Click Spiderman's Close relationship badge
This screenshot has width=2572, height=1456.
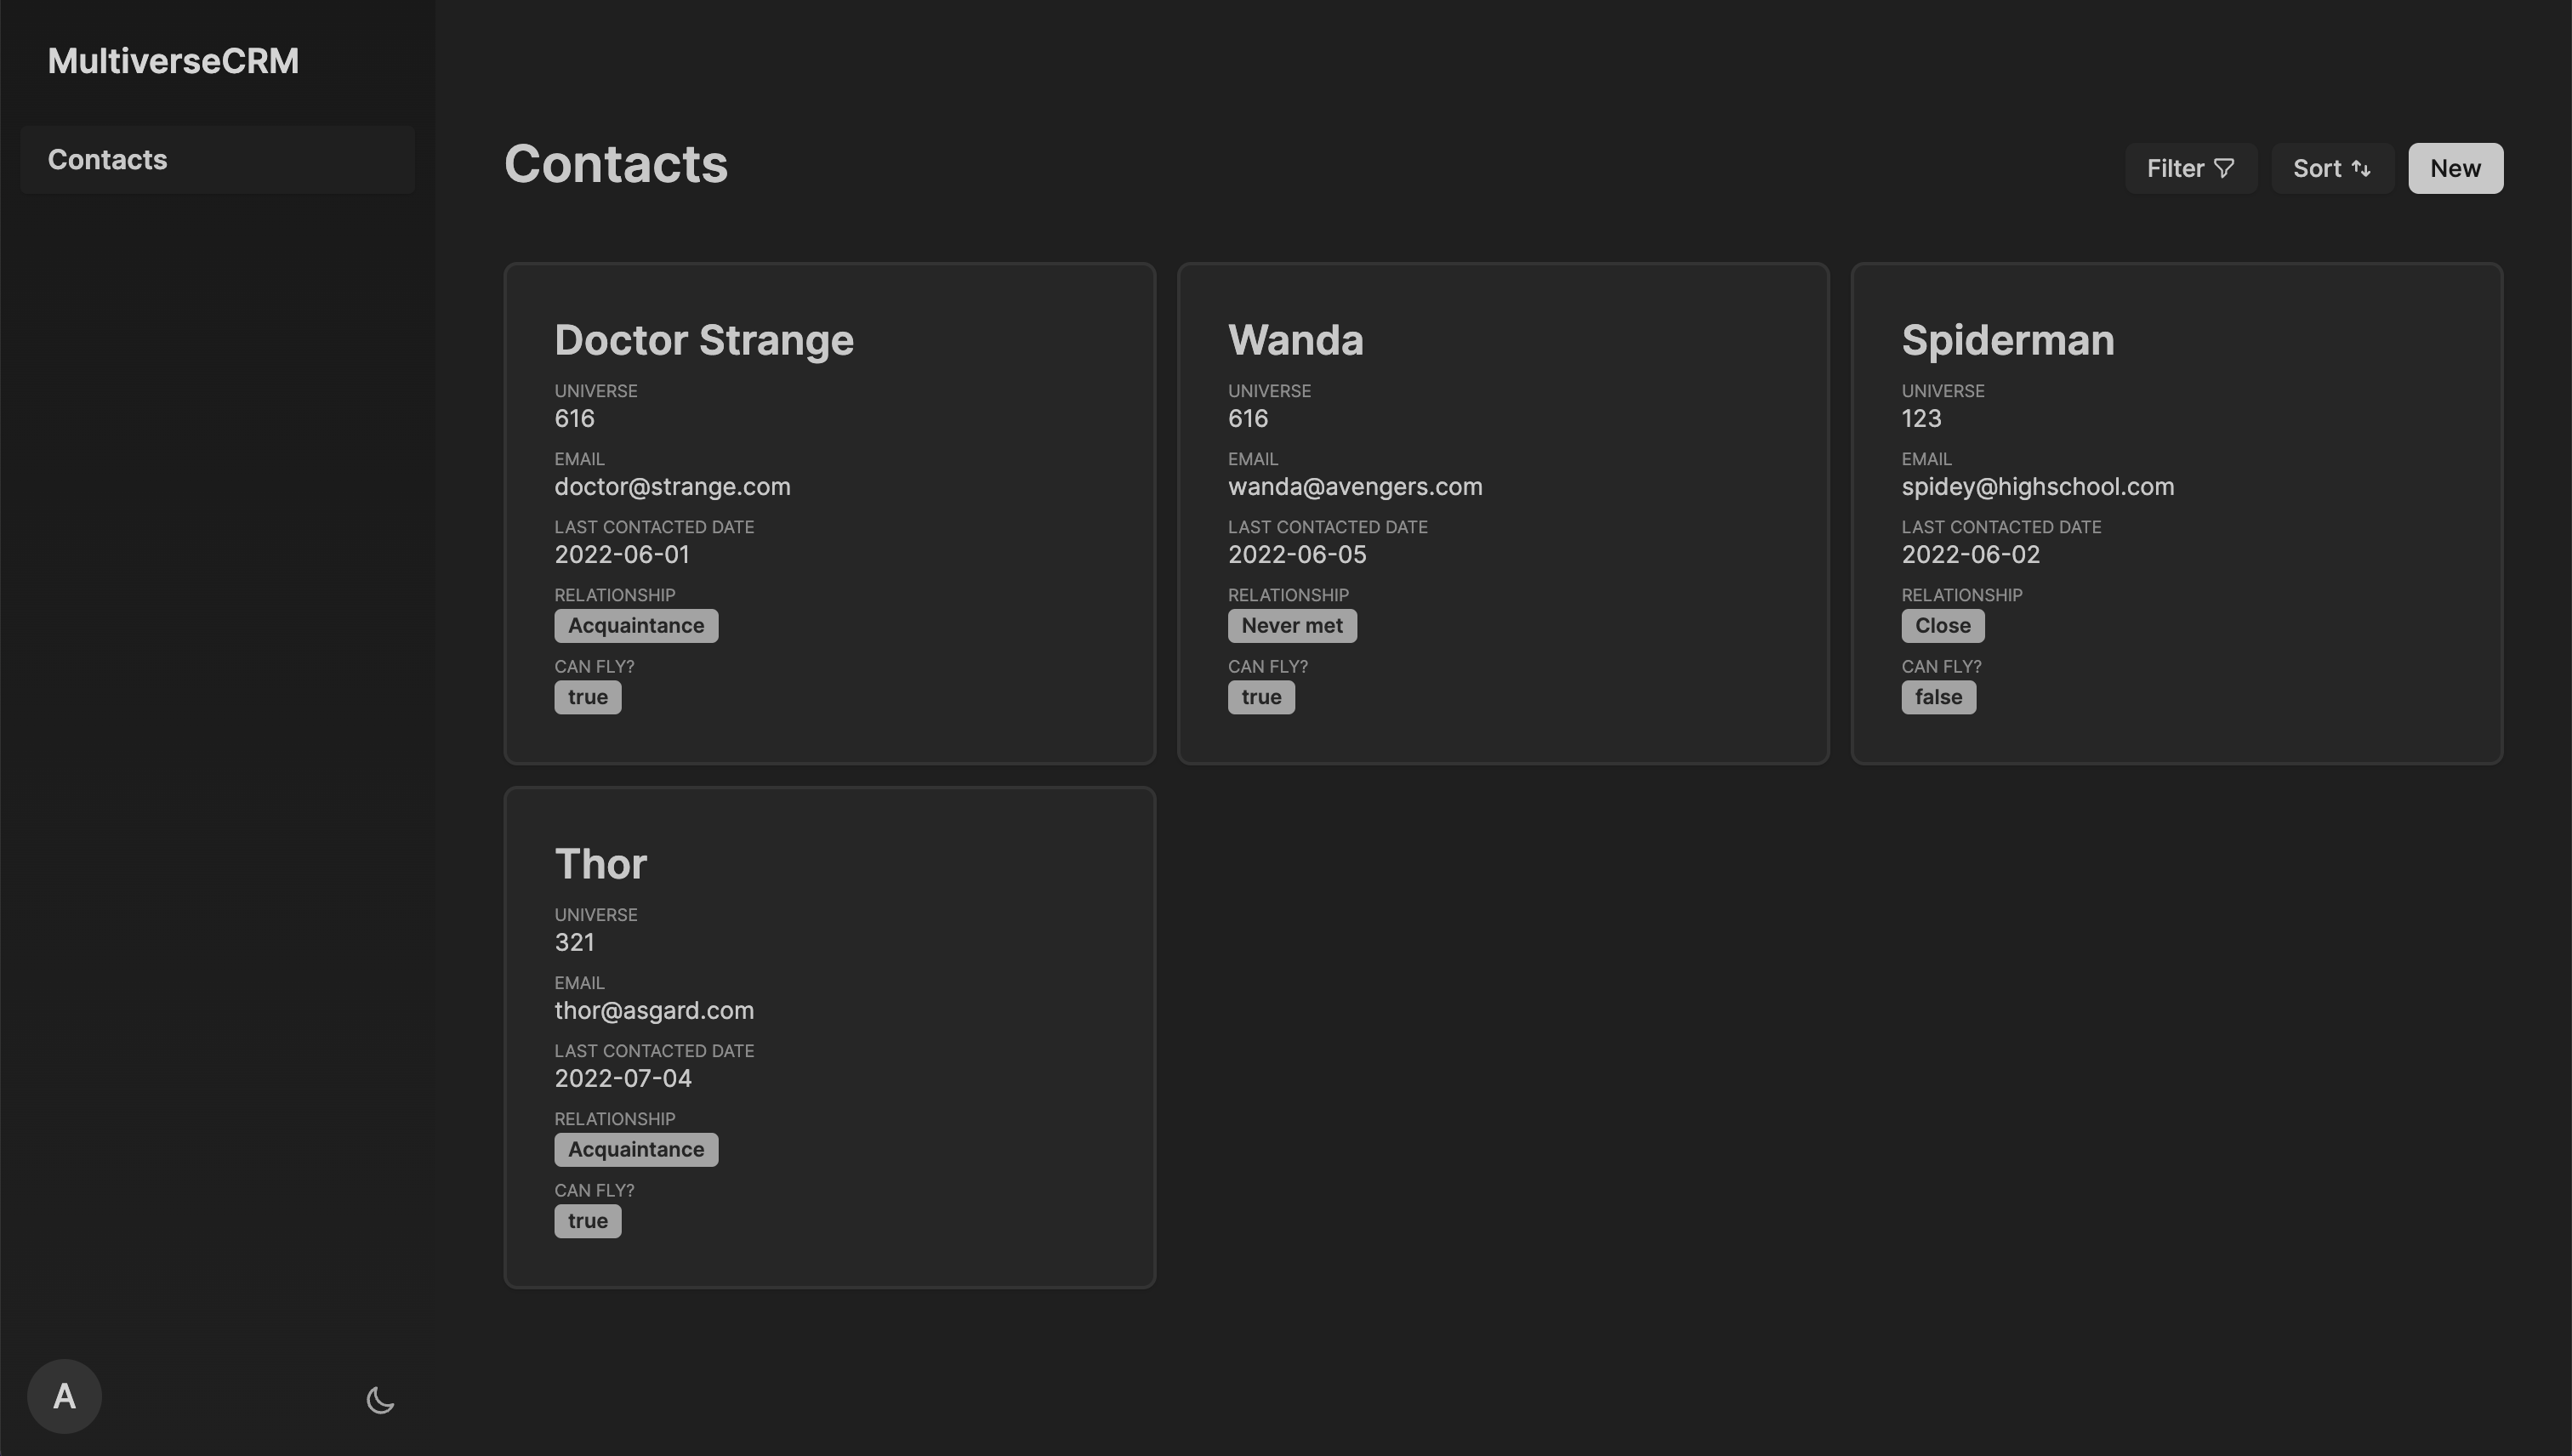[x=1943, y=626]
